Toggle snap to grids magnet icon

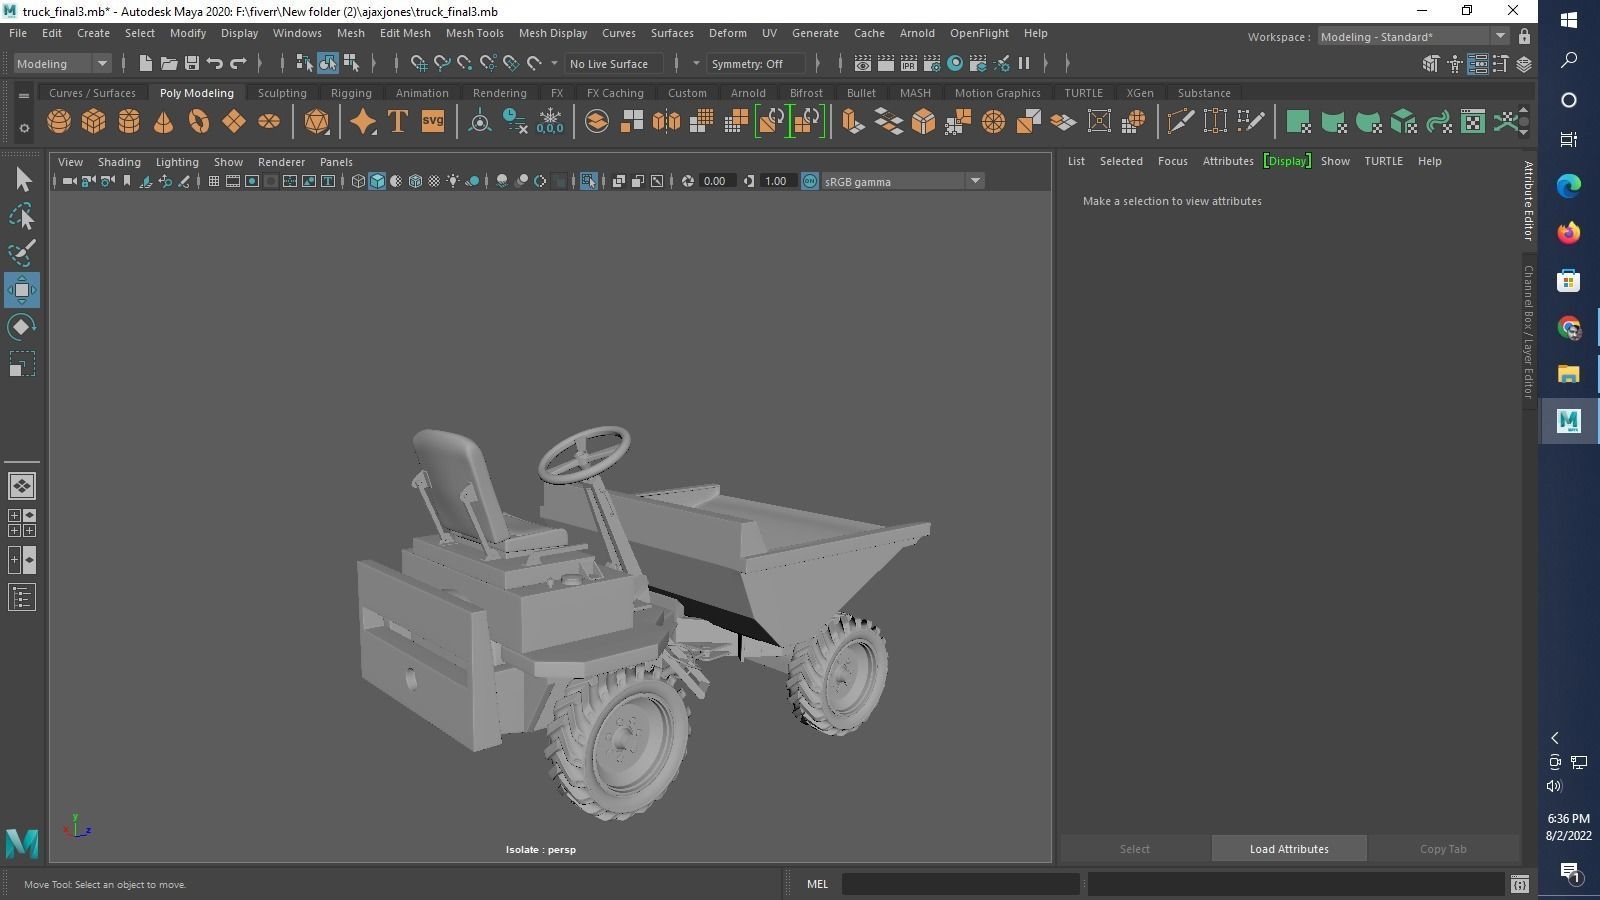419,64
